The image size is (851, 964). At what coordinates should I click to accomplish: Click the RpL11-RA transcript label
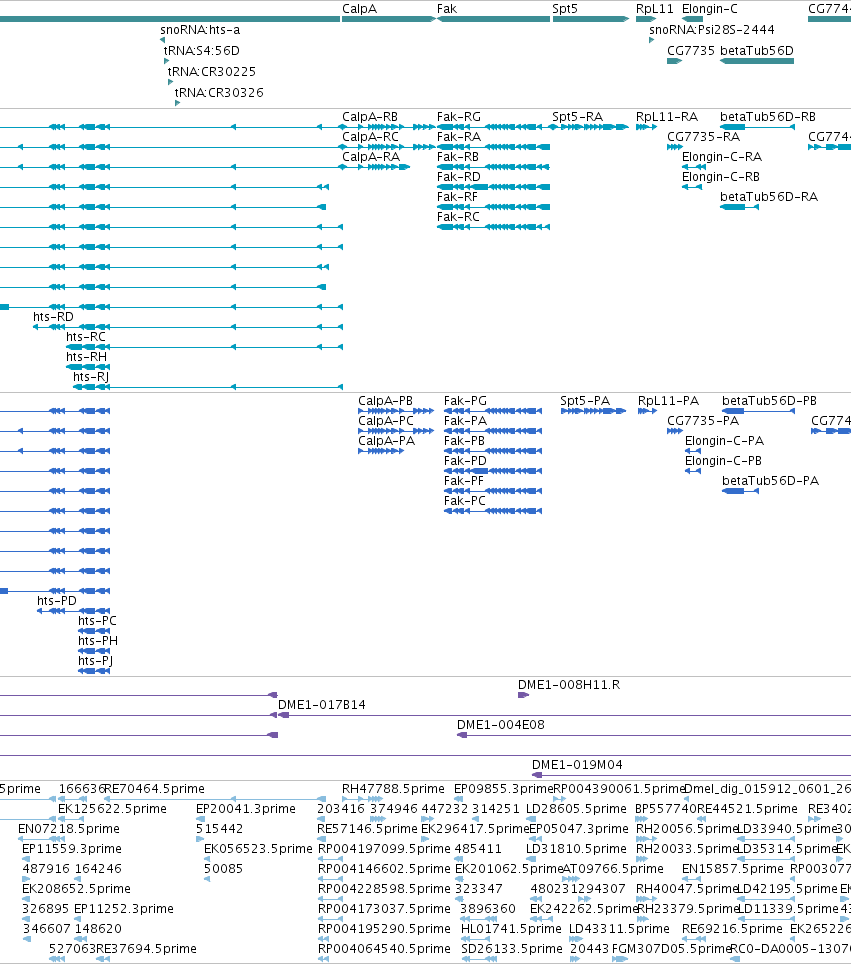tap(667, 117)
